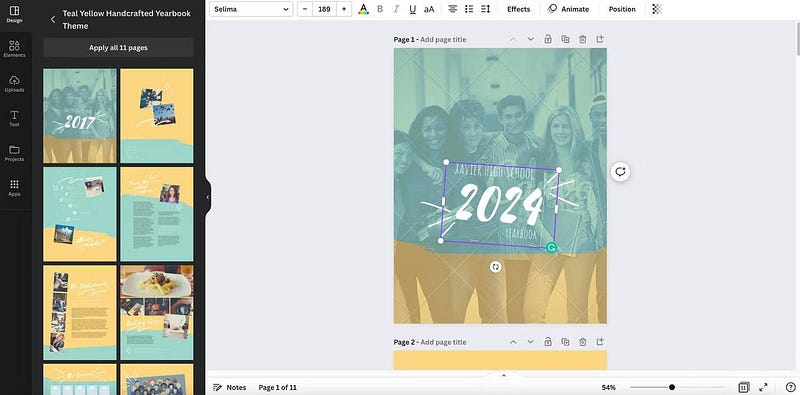Duplicate Page 2
Screen dimensions: 800x395
pyautogui.click(x=565, y=342)
